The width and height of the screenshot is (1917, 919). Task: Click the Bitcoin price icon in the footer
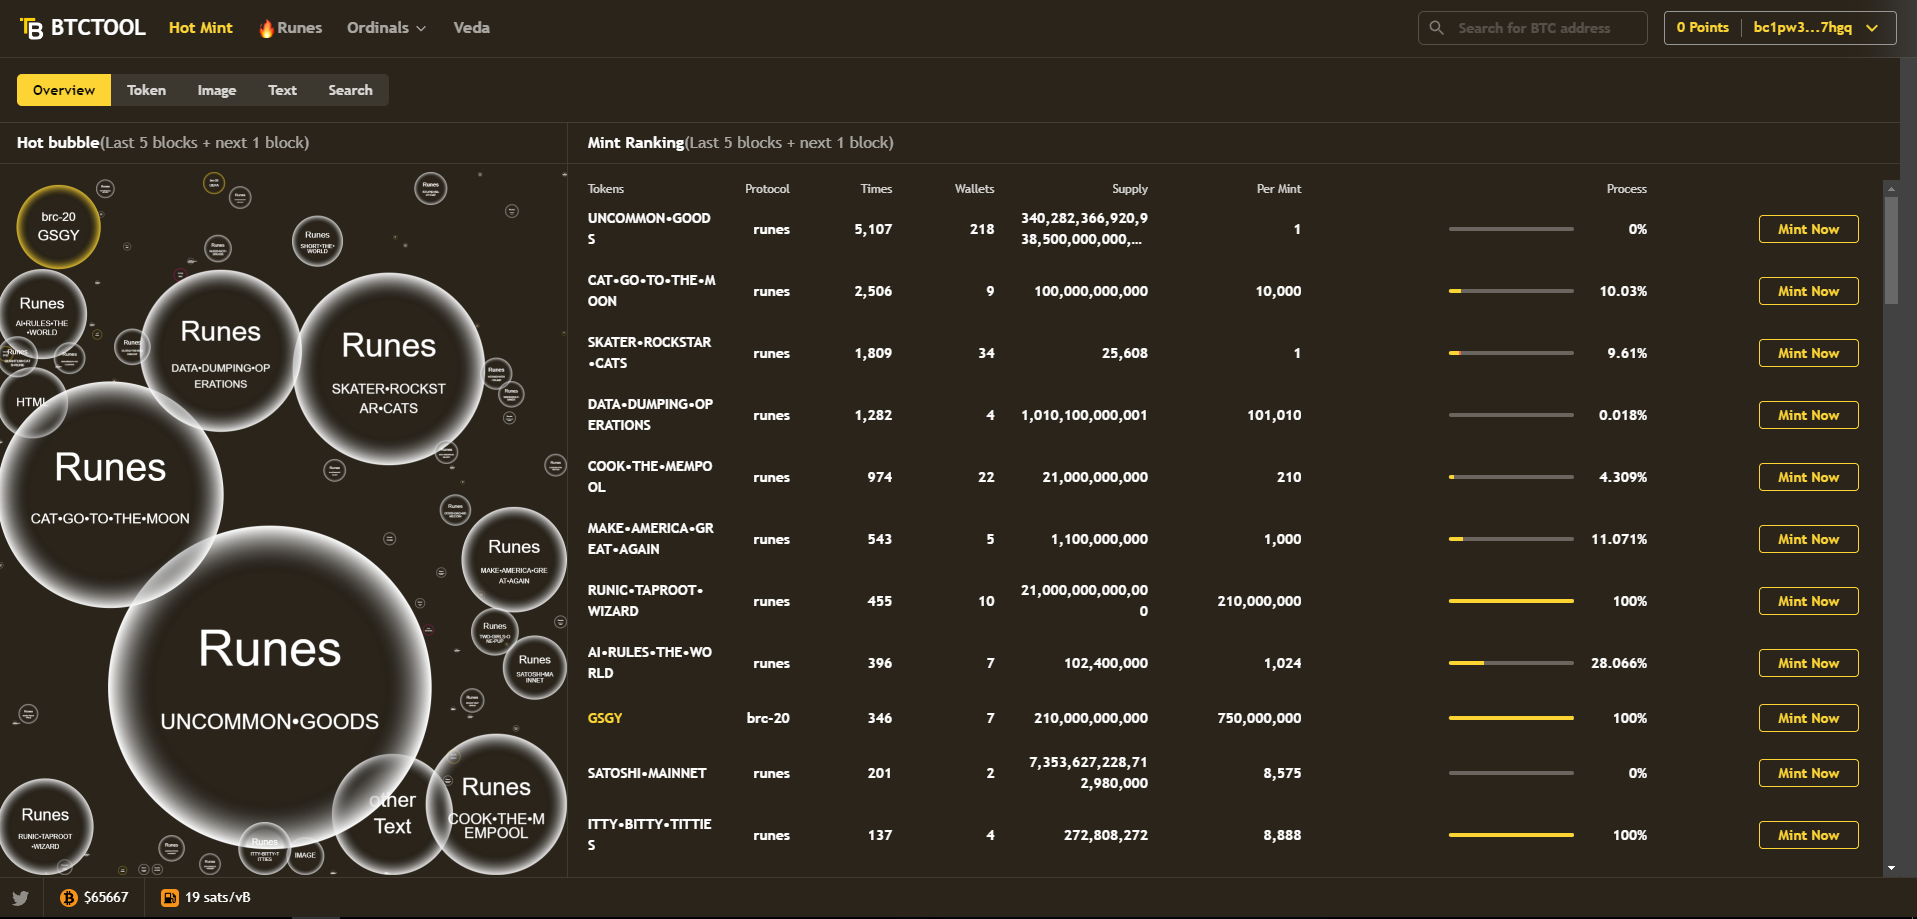(68, 898)
